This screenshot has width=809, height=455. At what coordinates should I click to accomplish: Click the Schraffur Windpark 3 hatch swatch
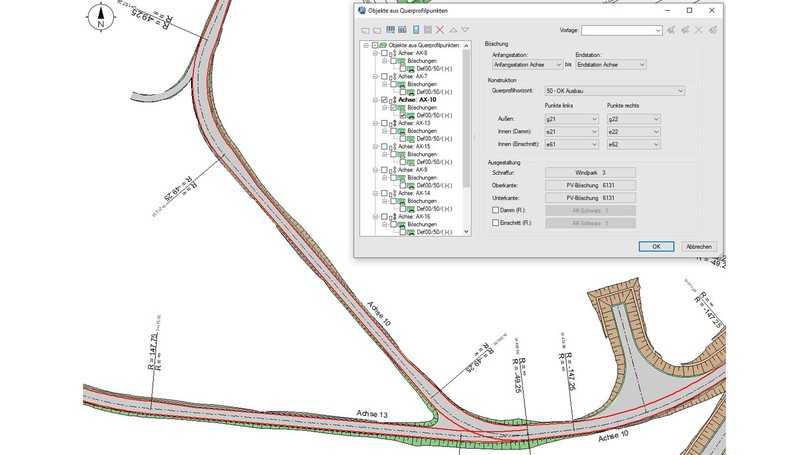click(x=590, y=173)
